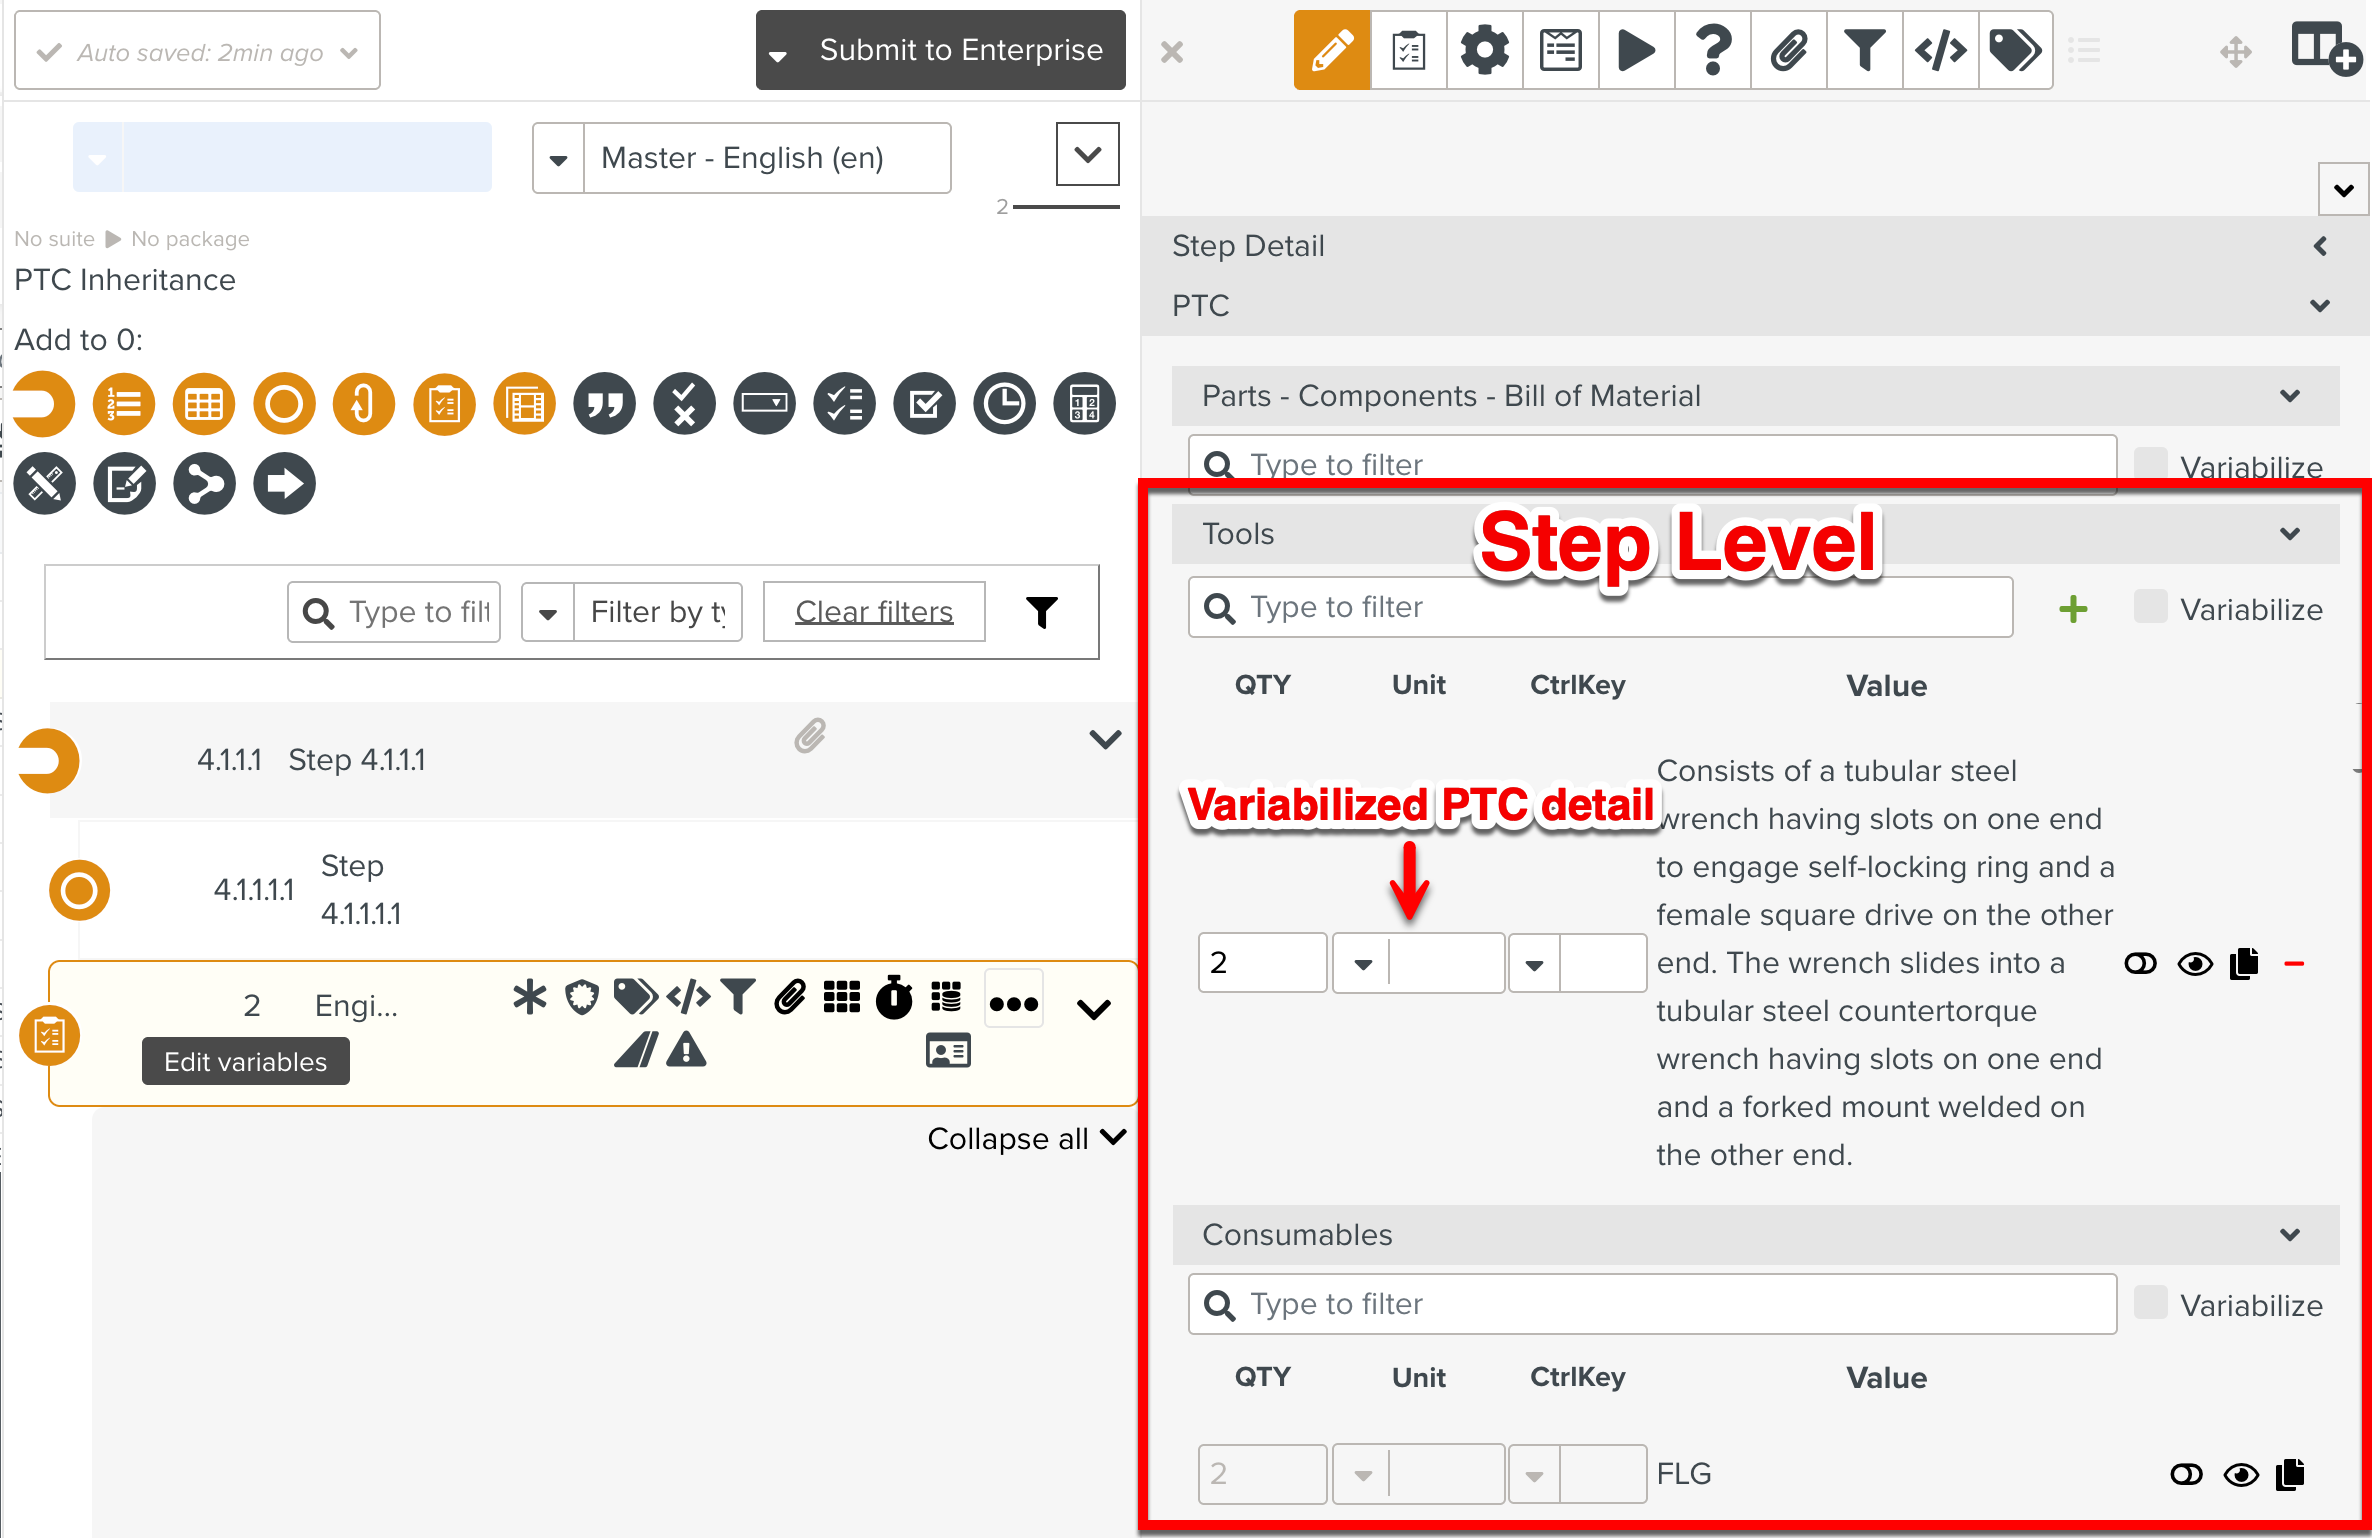Add a table element from orange icons

click(204, 404)
